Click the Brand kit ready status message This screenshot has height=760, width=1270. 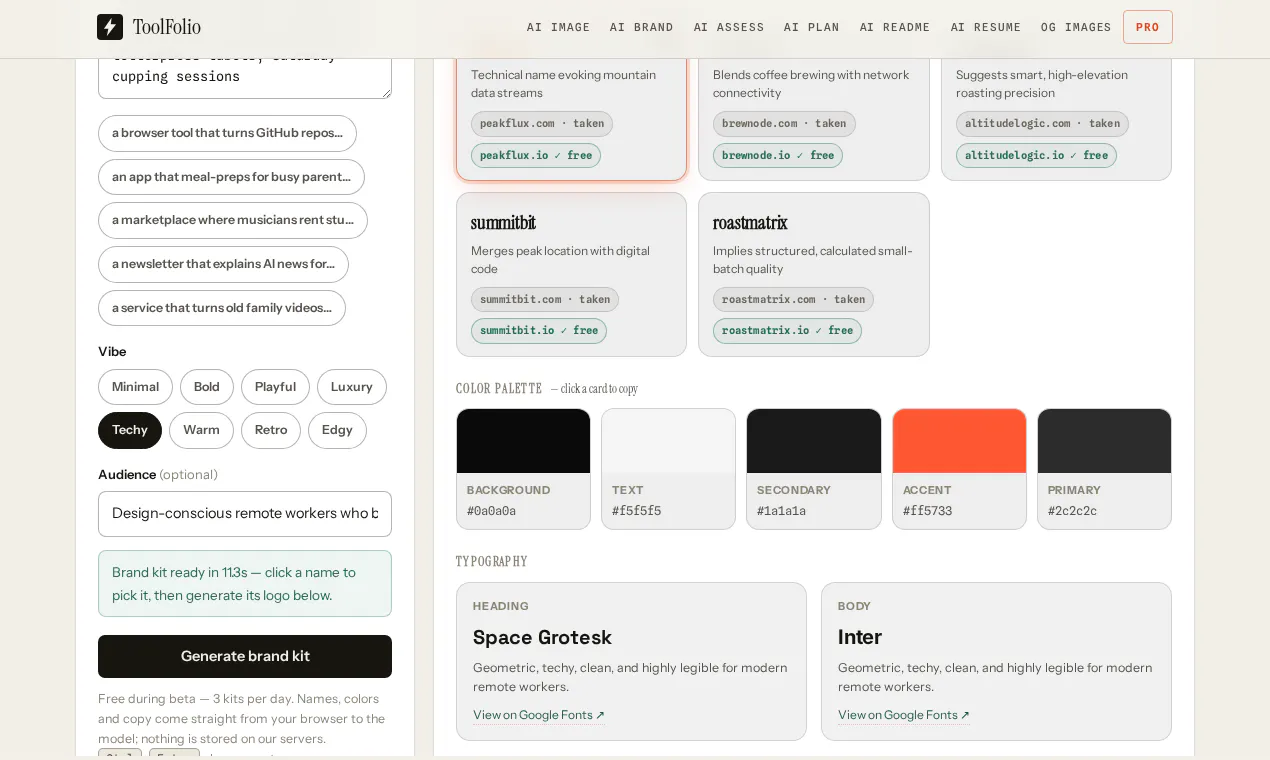(245, 584)
